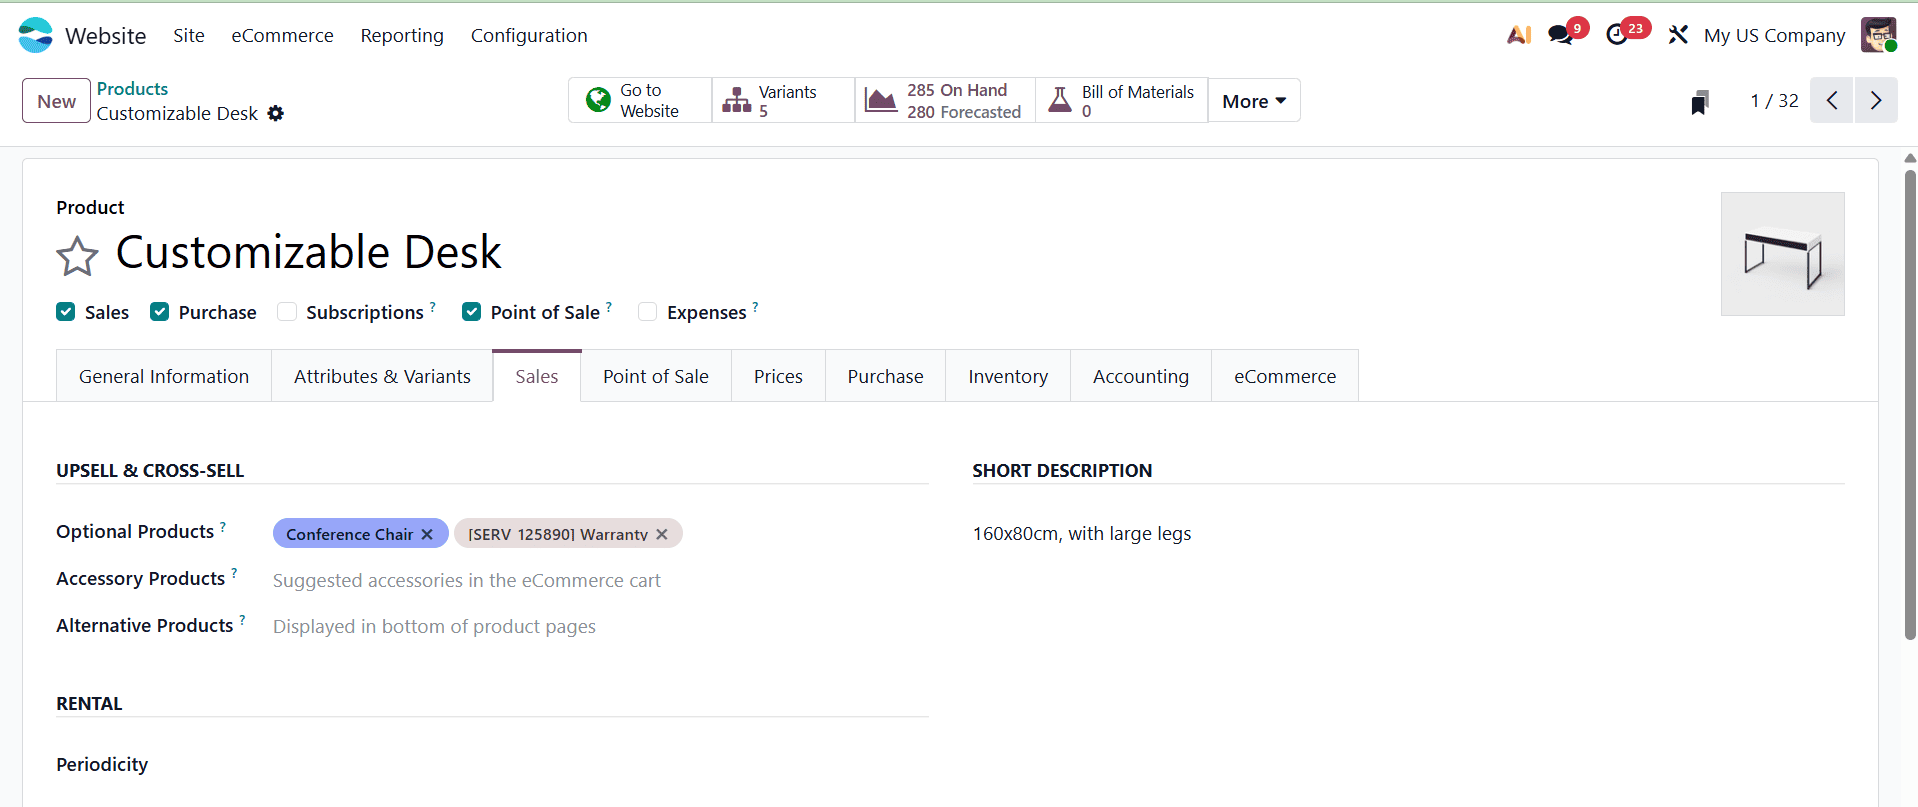Switch to eCommerce tab

pos(1285,376)
